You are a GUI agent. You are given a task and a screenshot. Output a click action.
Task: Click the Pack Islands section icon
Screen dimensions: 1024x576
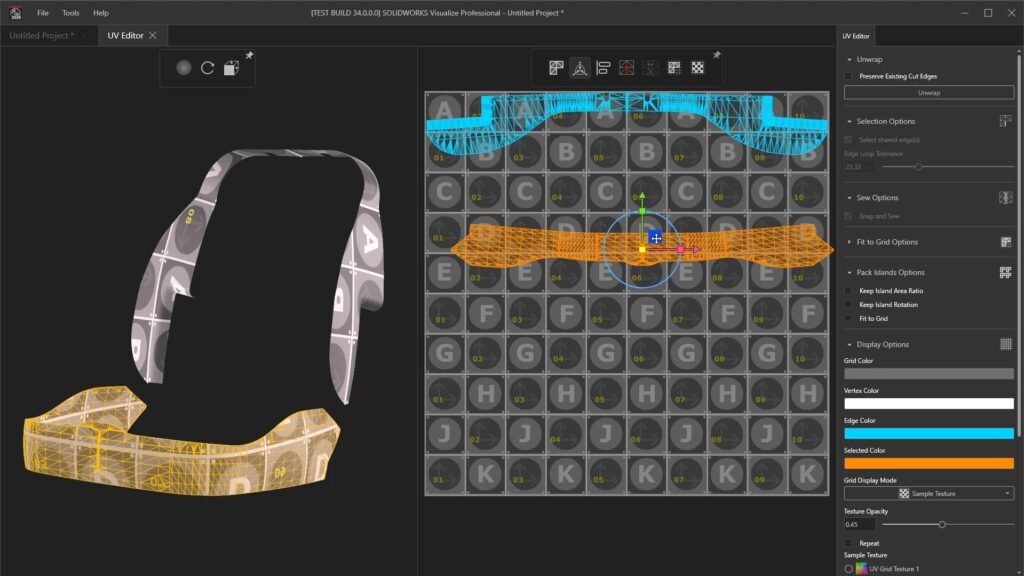tap(1005, 272)
